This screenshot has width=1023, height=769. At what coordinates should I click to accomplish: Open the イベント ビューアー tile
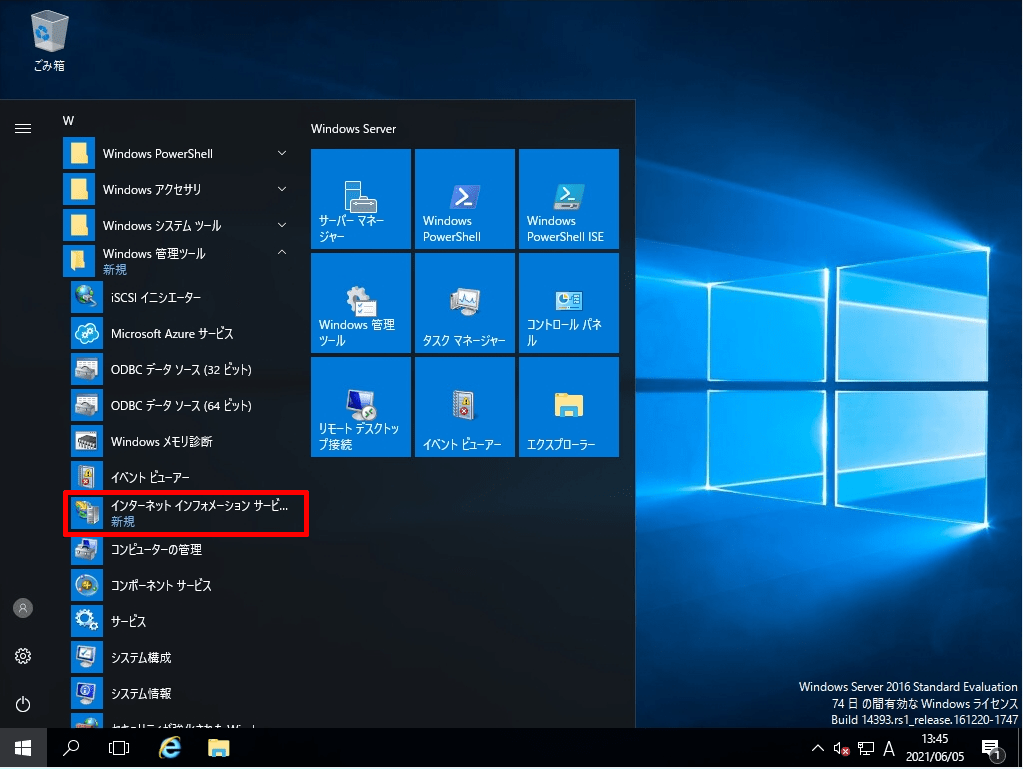(464, 407)
